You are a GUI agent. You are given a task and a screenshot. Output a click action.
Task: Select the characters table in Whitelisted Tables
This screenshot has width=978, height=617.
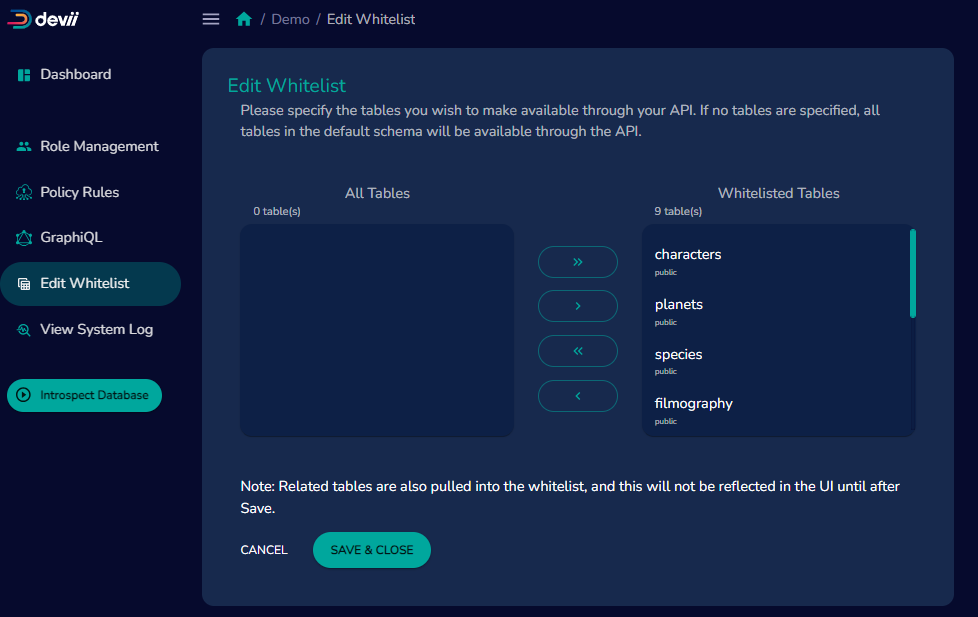688,254
